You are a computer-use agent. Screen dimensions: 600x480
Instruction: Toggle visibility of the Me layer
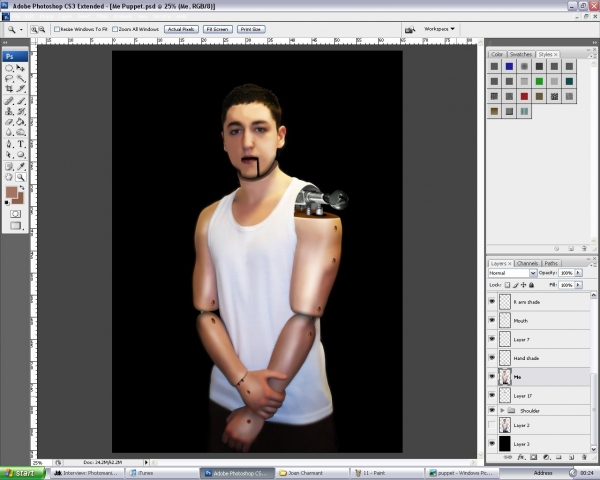(492, 377)
